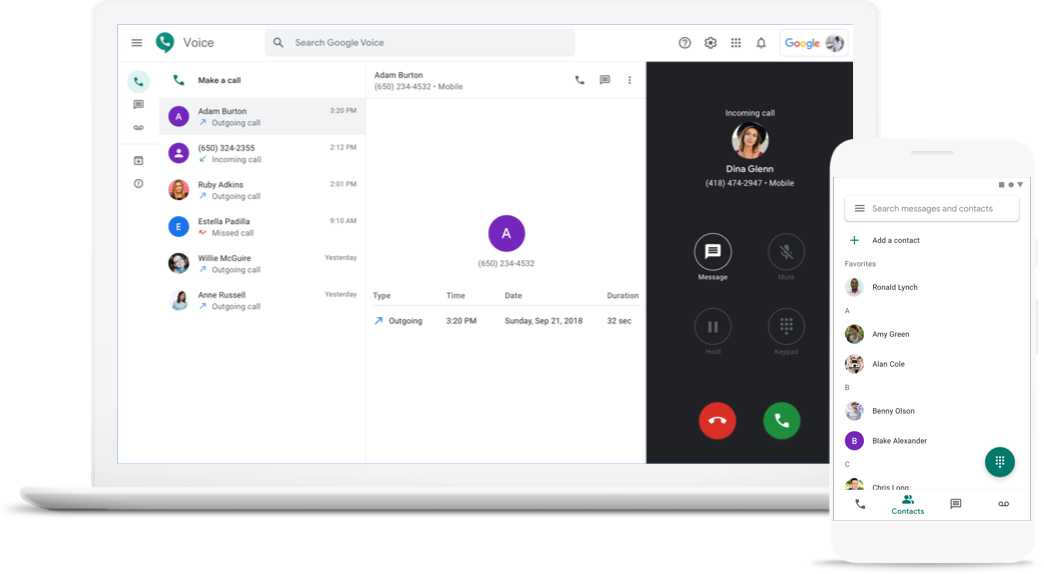Select the Ruby Adkins call entry
The image size is (1044, 574).
coord(262,190)
